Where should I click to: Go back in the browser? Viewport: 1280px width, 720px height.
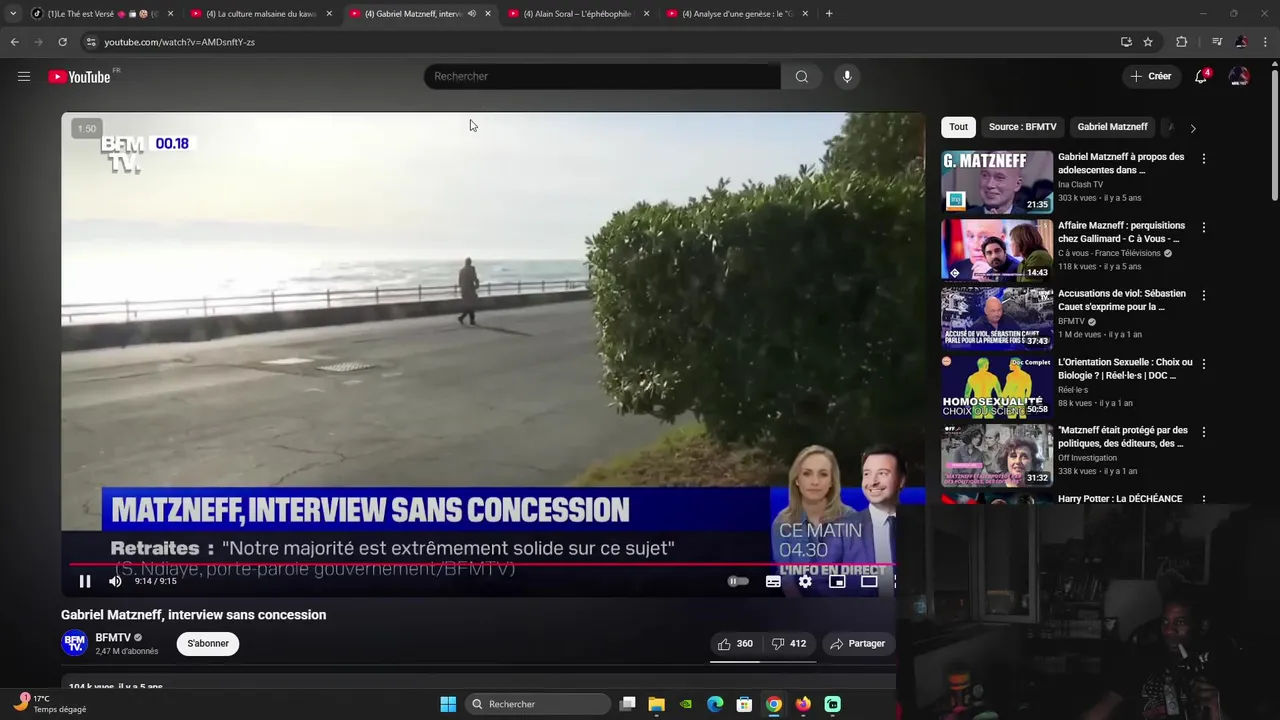pos(14,42)
